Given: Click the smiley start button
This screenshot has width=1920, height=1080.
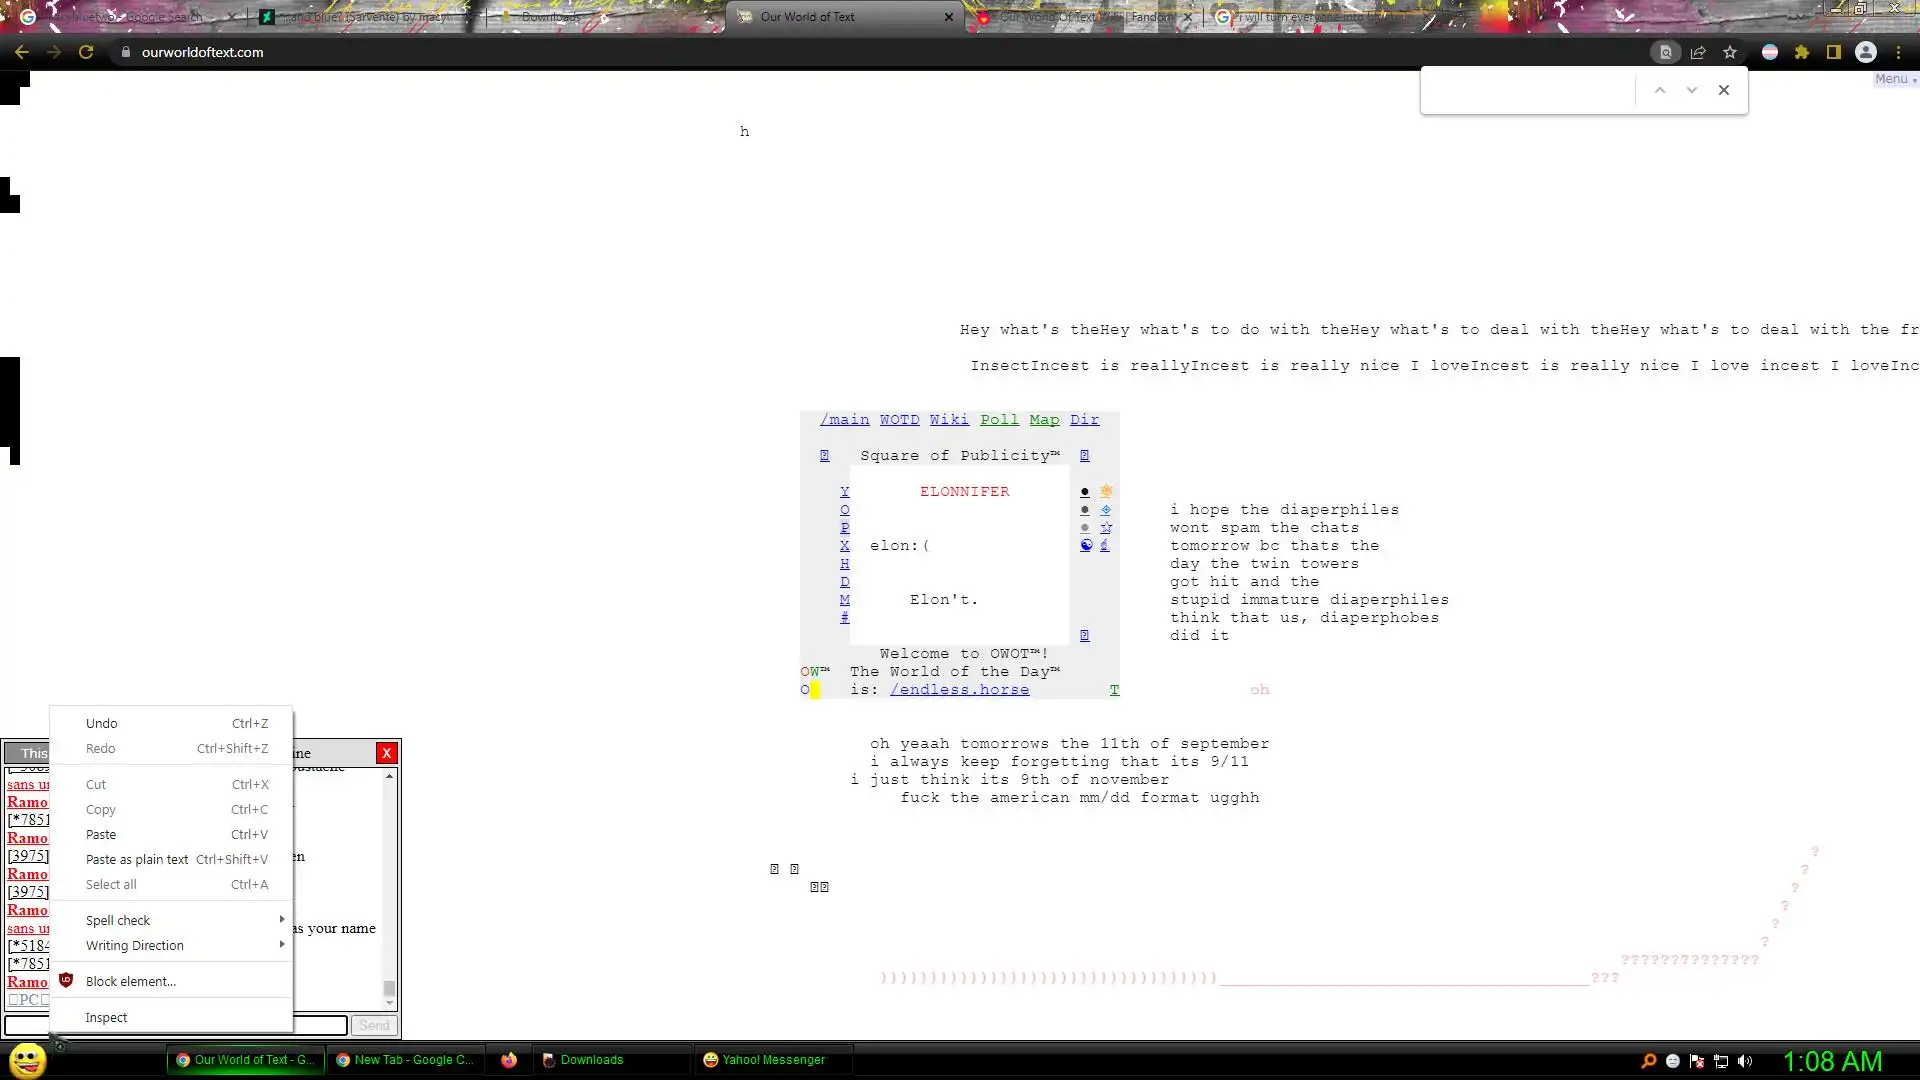Looking at the screenshot, I should coord(27,1060).
